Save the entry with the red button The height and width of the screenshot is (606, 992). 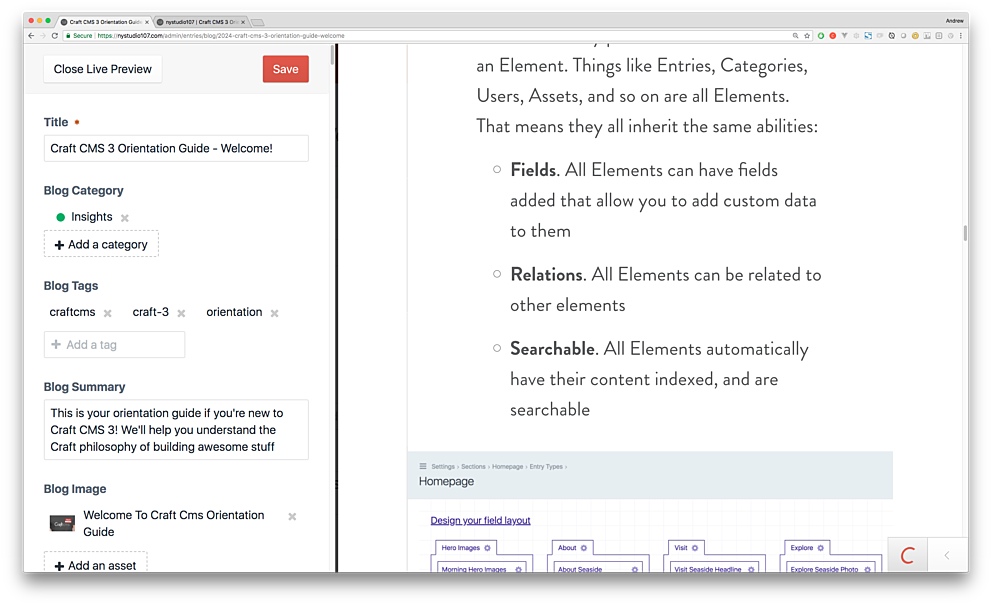click(285, 69)
